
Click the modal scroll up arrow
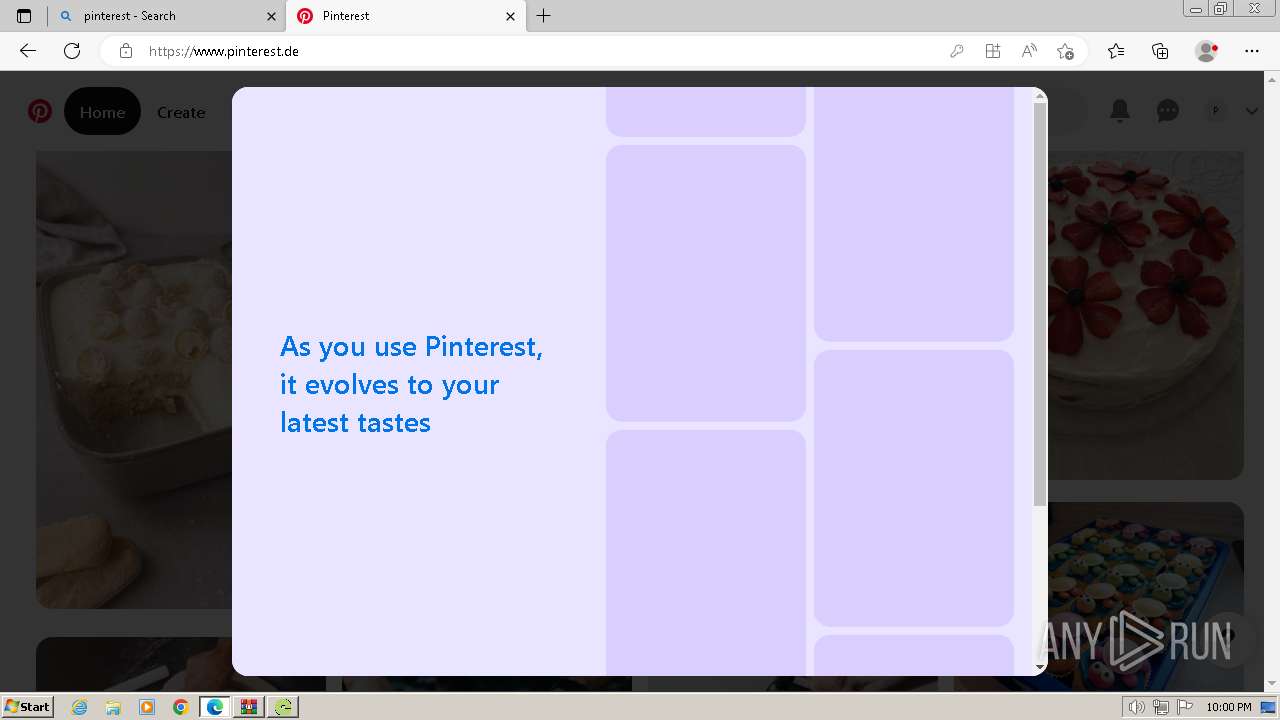coord(1040,96)
